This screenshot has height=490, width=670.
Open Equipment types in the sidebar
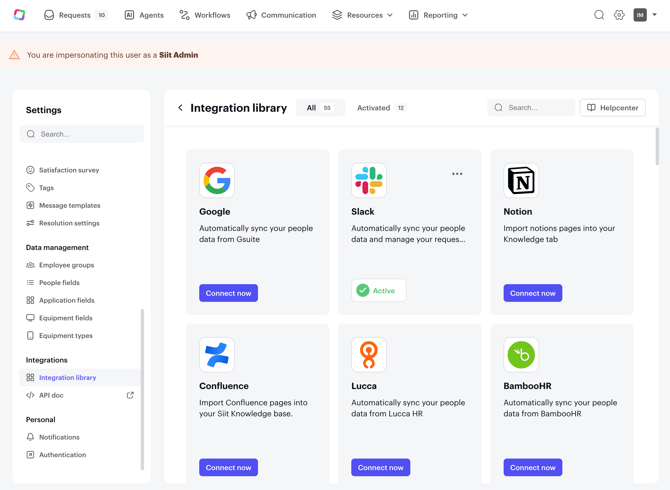[66, 336]
